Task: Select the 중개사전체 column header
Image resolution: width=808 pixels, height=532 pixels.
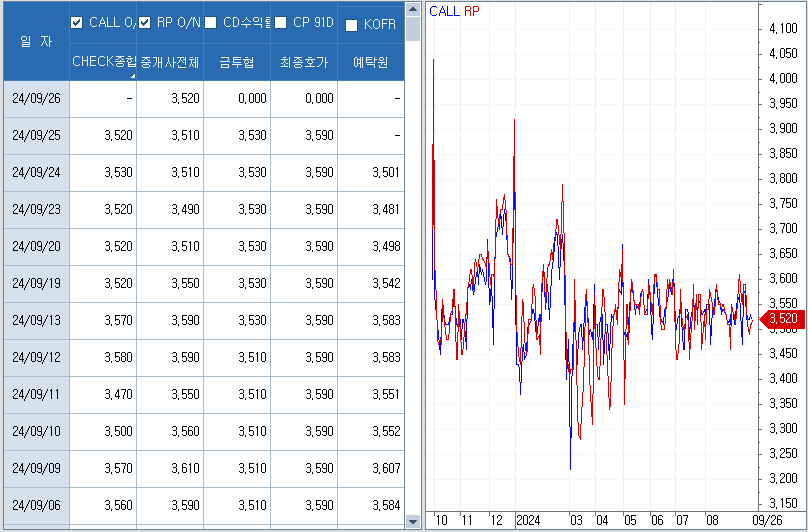Action: point(170,62)
